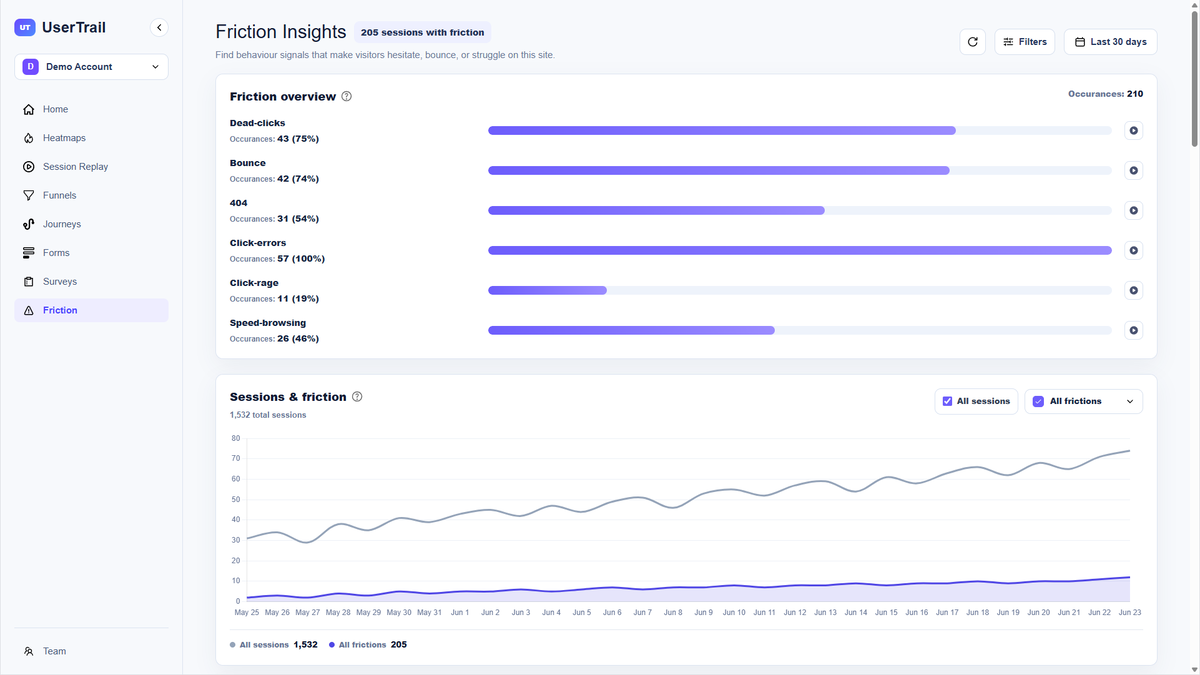
Task: Open Heatmaps menu item
Action: pos(91,138)
